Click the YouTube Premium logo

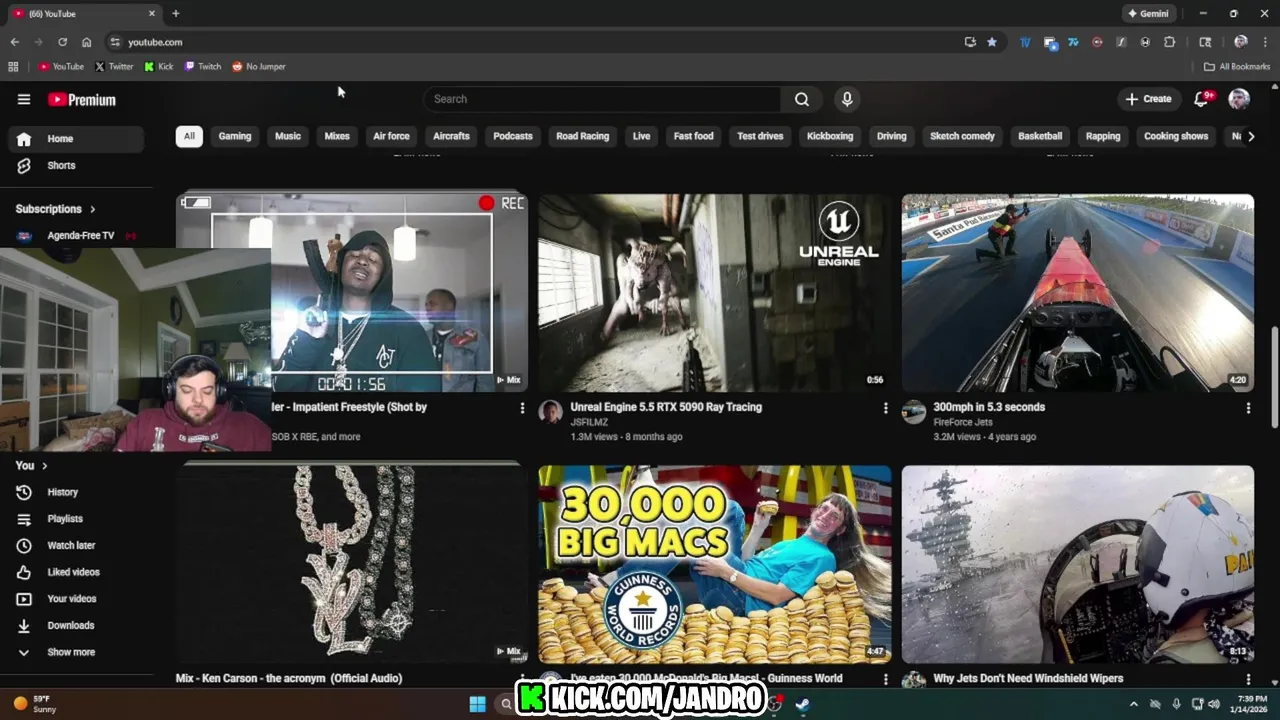point(82,100)
